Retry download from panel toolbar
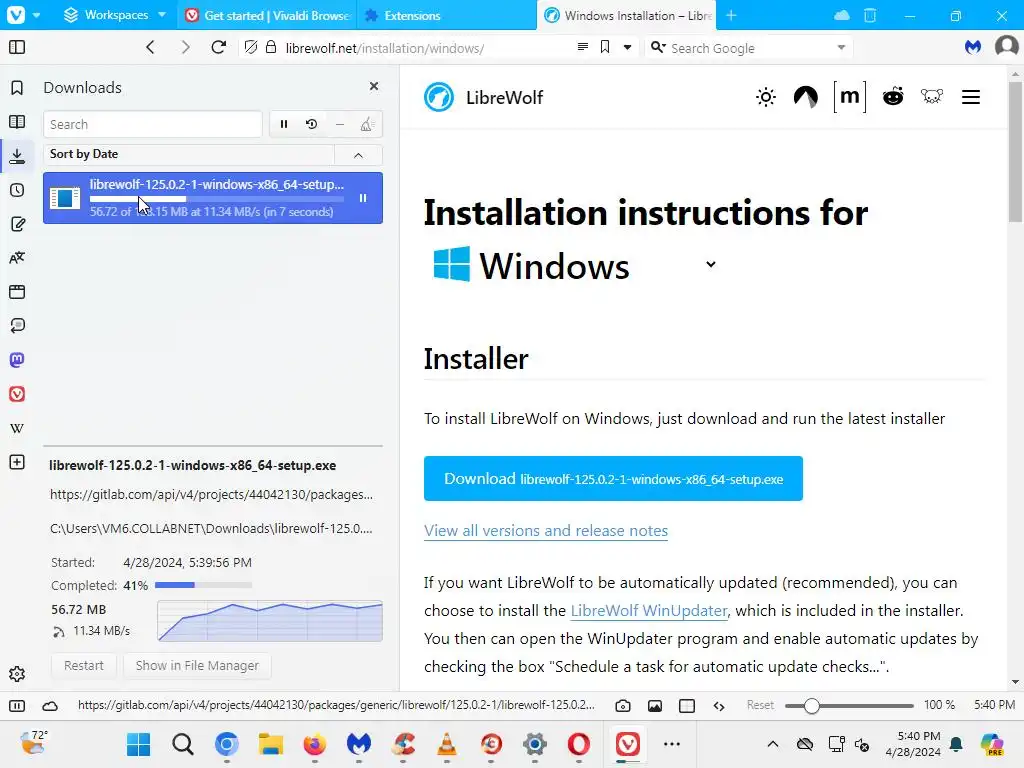 tap(312, 124)
